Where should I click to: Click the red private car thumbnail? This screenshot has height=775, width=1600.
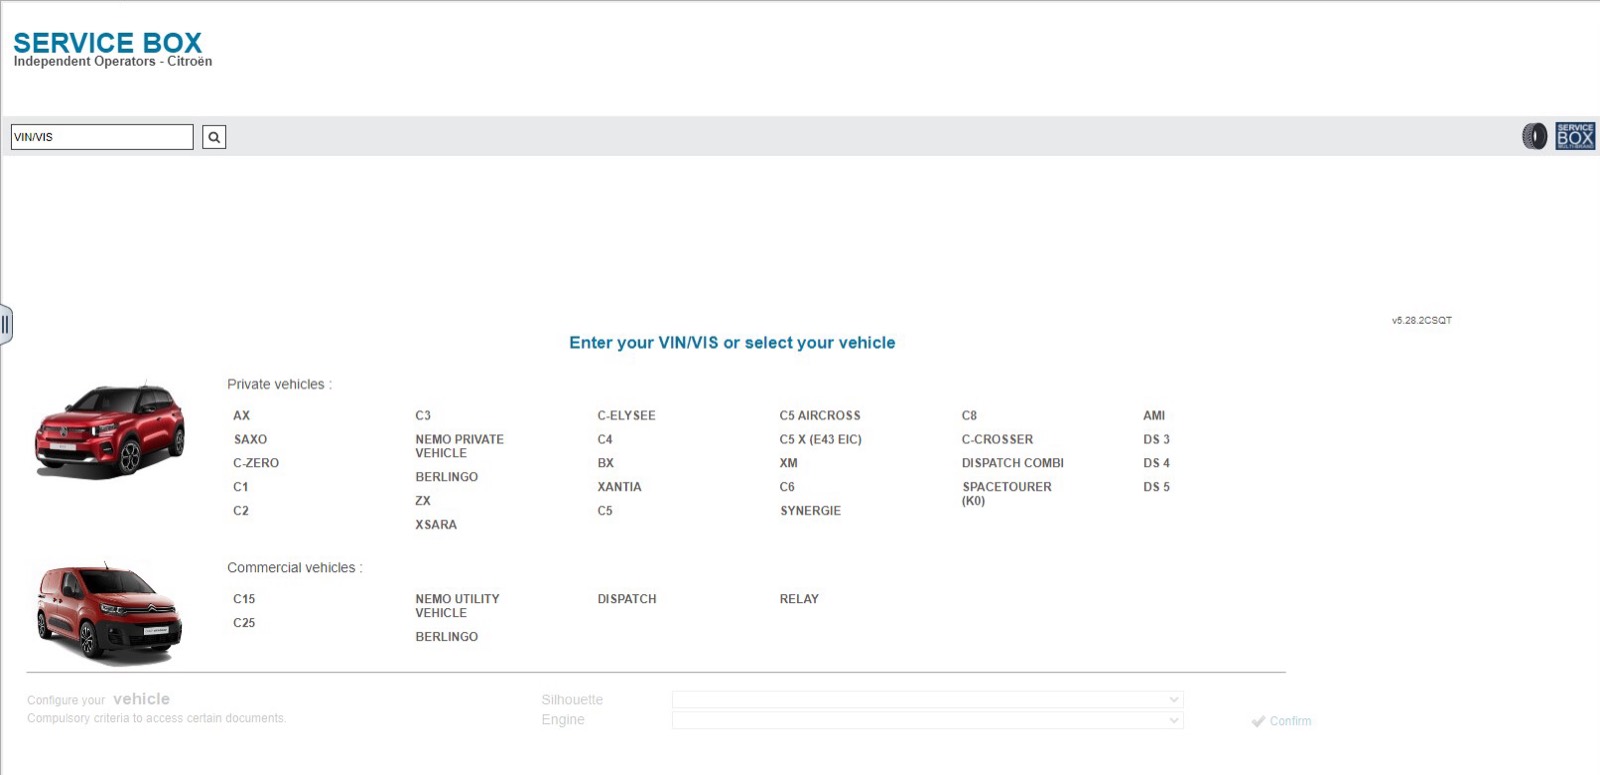[x=110, y=430]
